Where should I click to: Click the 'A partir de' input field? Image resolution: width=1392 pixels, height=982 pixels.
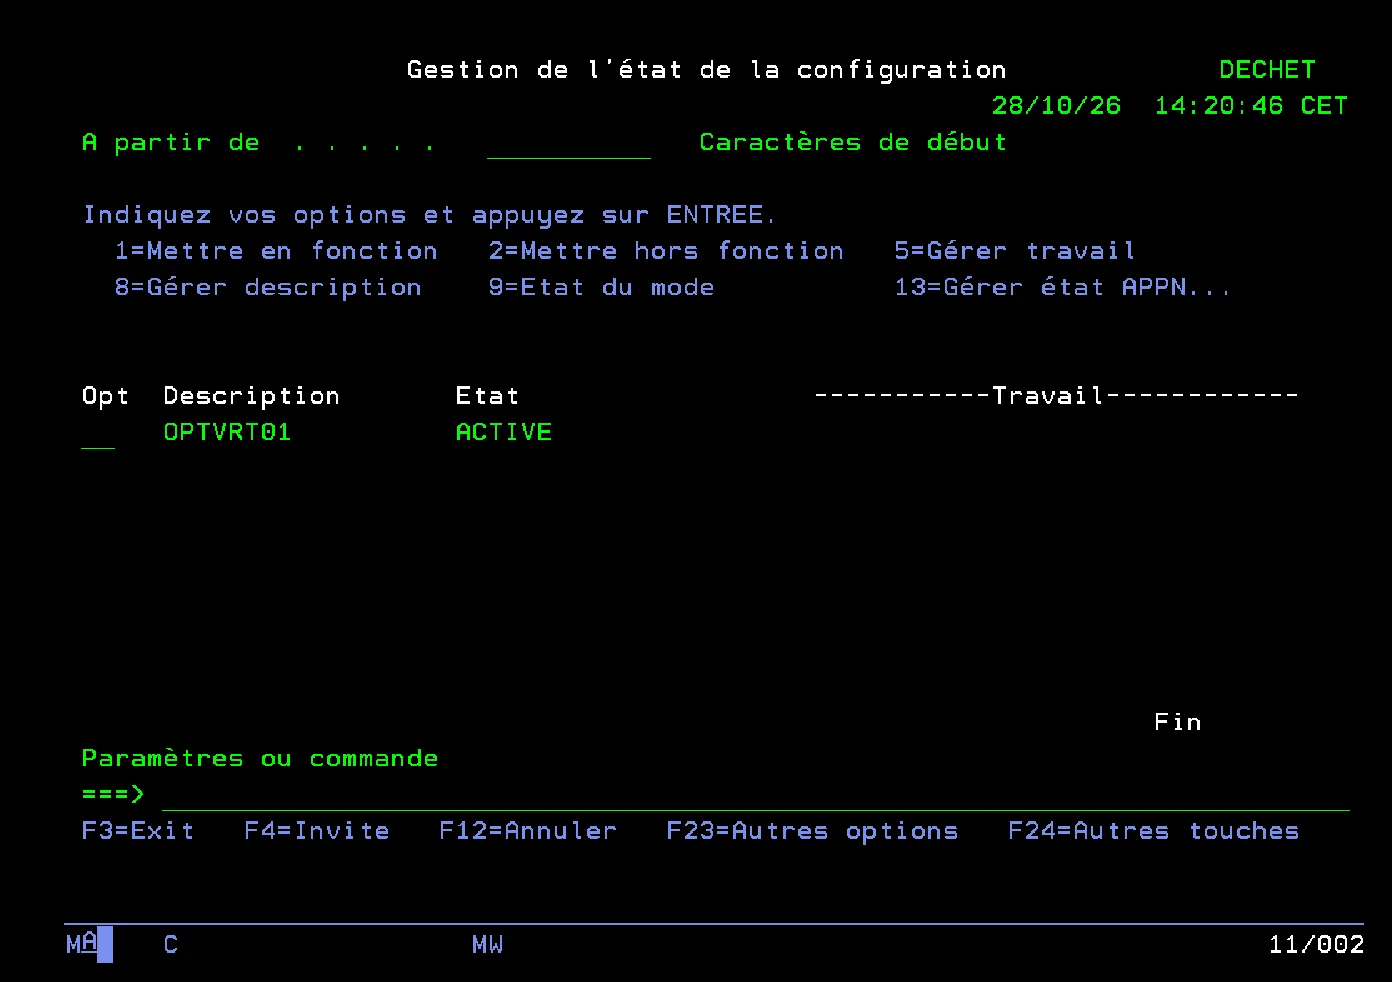tap(568, 143)
